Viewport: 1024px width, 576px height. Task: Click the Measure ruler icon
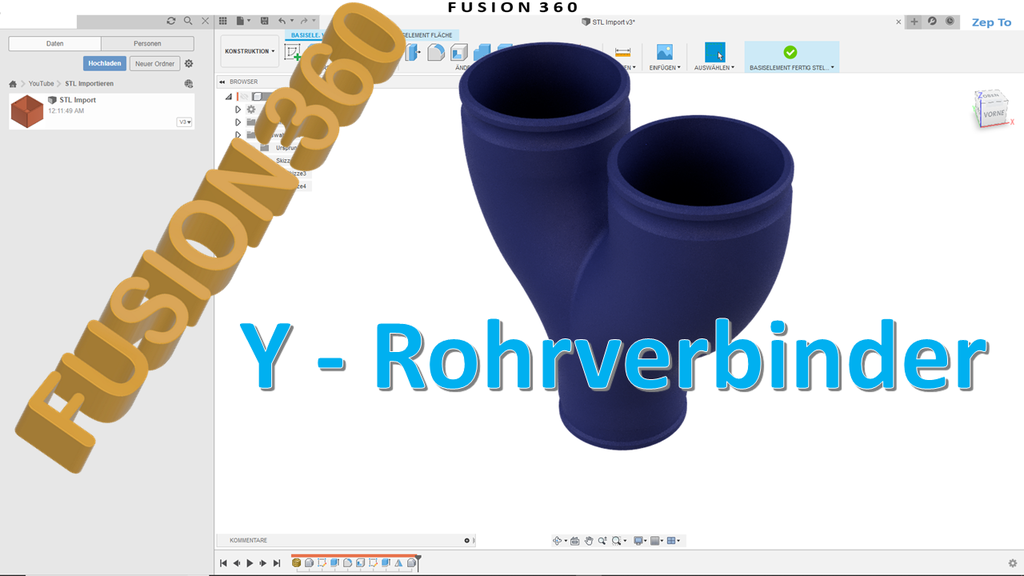(x=623, y=52)
